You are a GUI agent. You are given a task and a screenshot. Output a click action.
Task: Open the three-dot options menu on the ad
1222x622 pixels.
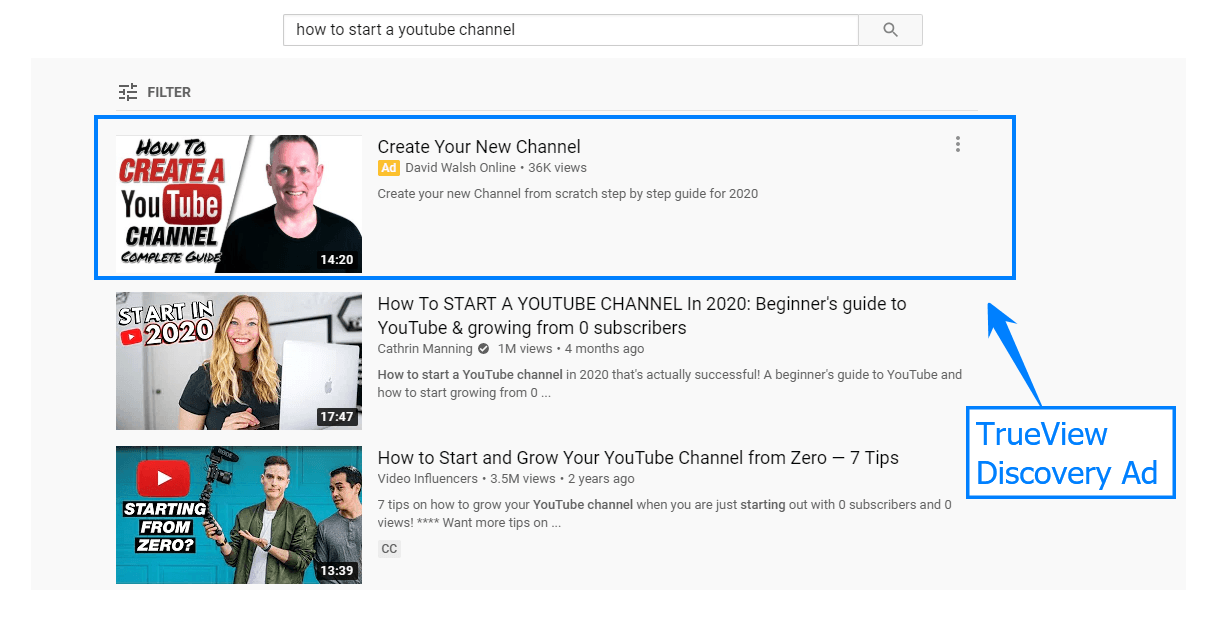pyautogui.click(x=957, y=144)
